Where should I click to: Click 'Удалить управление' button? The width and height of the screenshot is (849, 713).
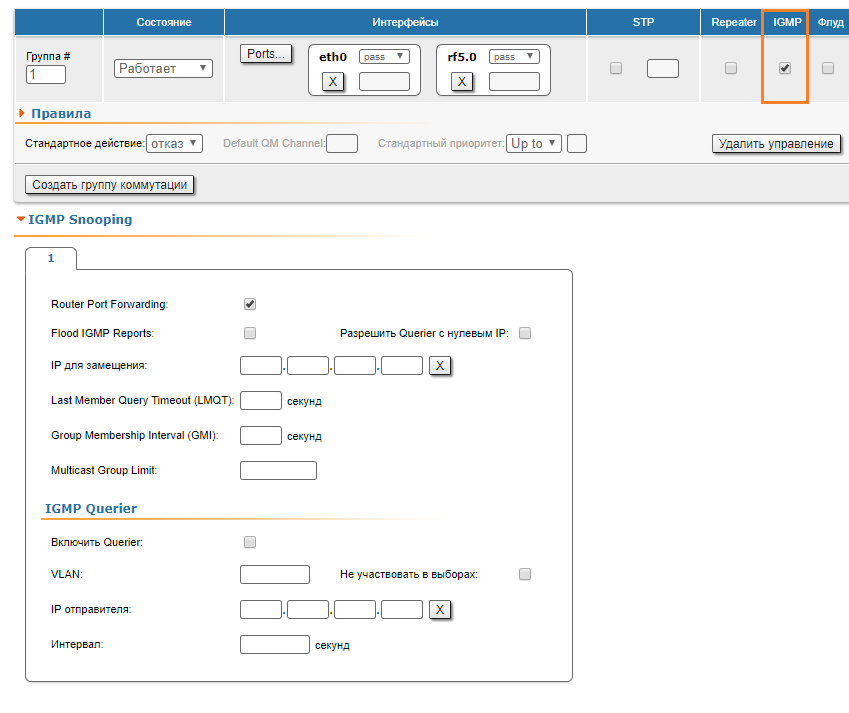click(776, 144)
